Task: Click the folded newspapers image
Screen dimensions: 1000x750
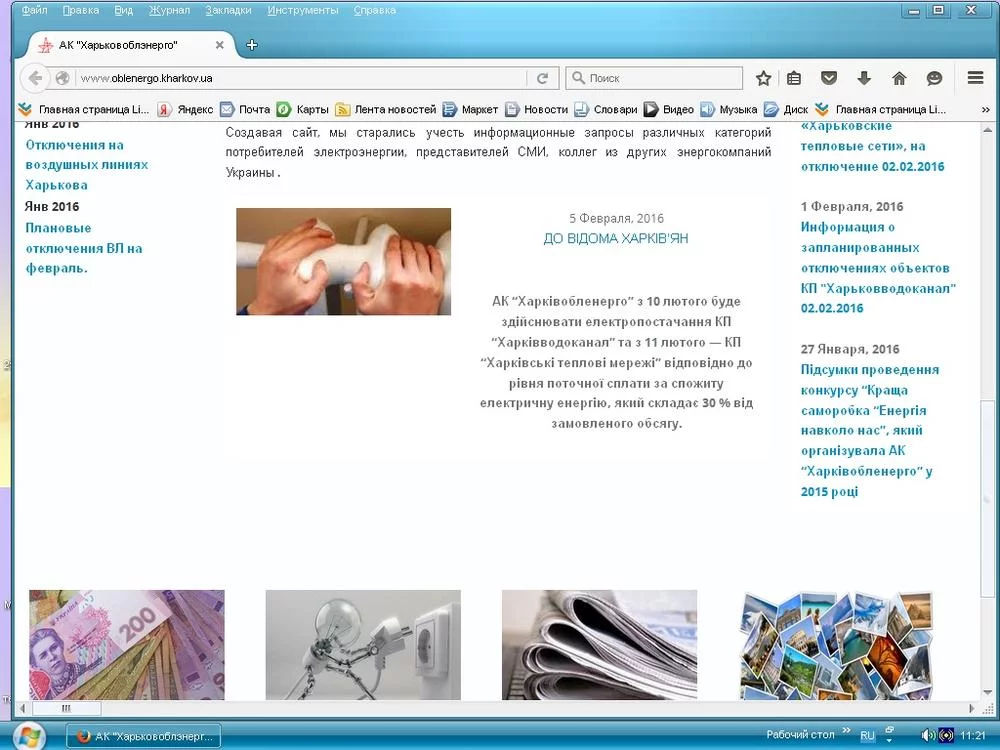Action: pos(599,645)
